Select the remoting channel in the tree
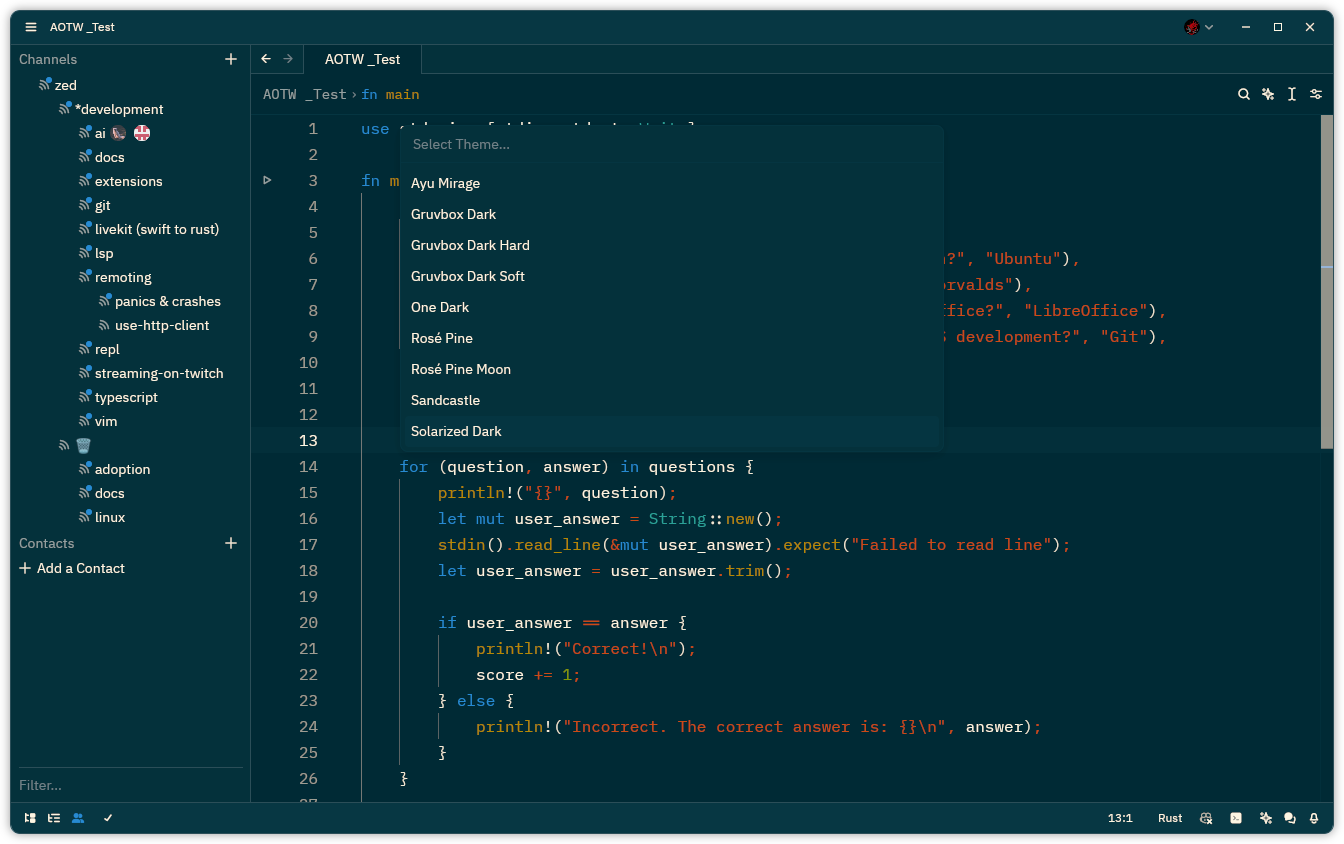This screenshot has height=844, width=1344. tap(123, 277)
